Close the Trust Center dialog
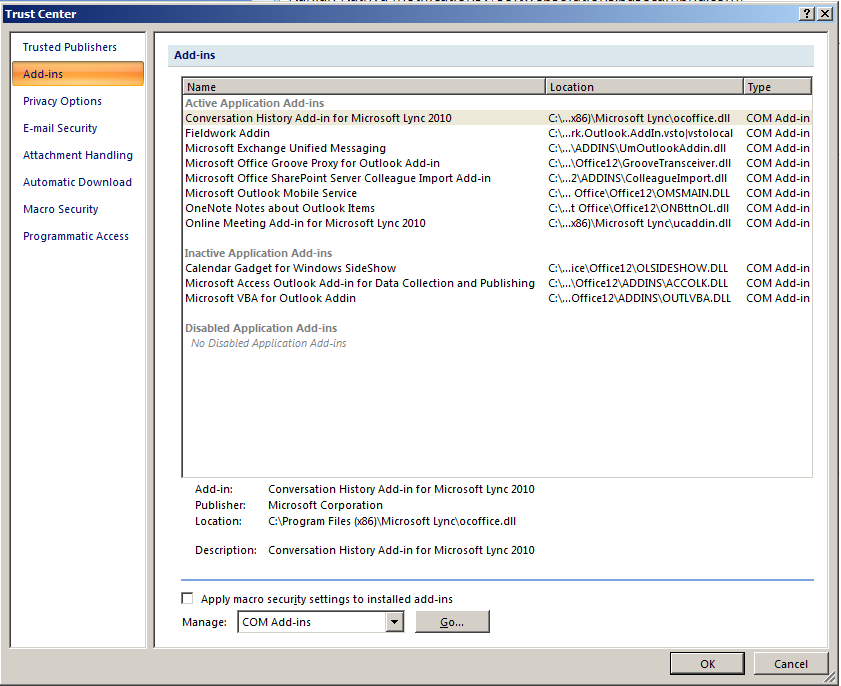Viewport: 841px width, 686px height. 824,14
